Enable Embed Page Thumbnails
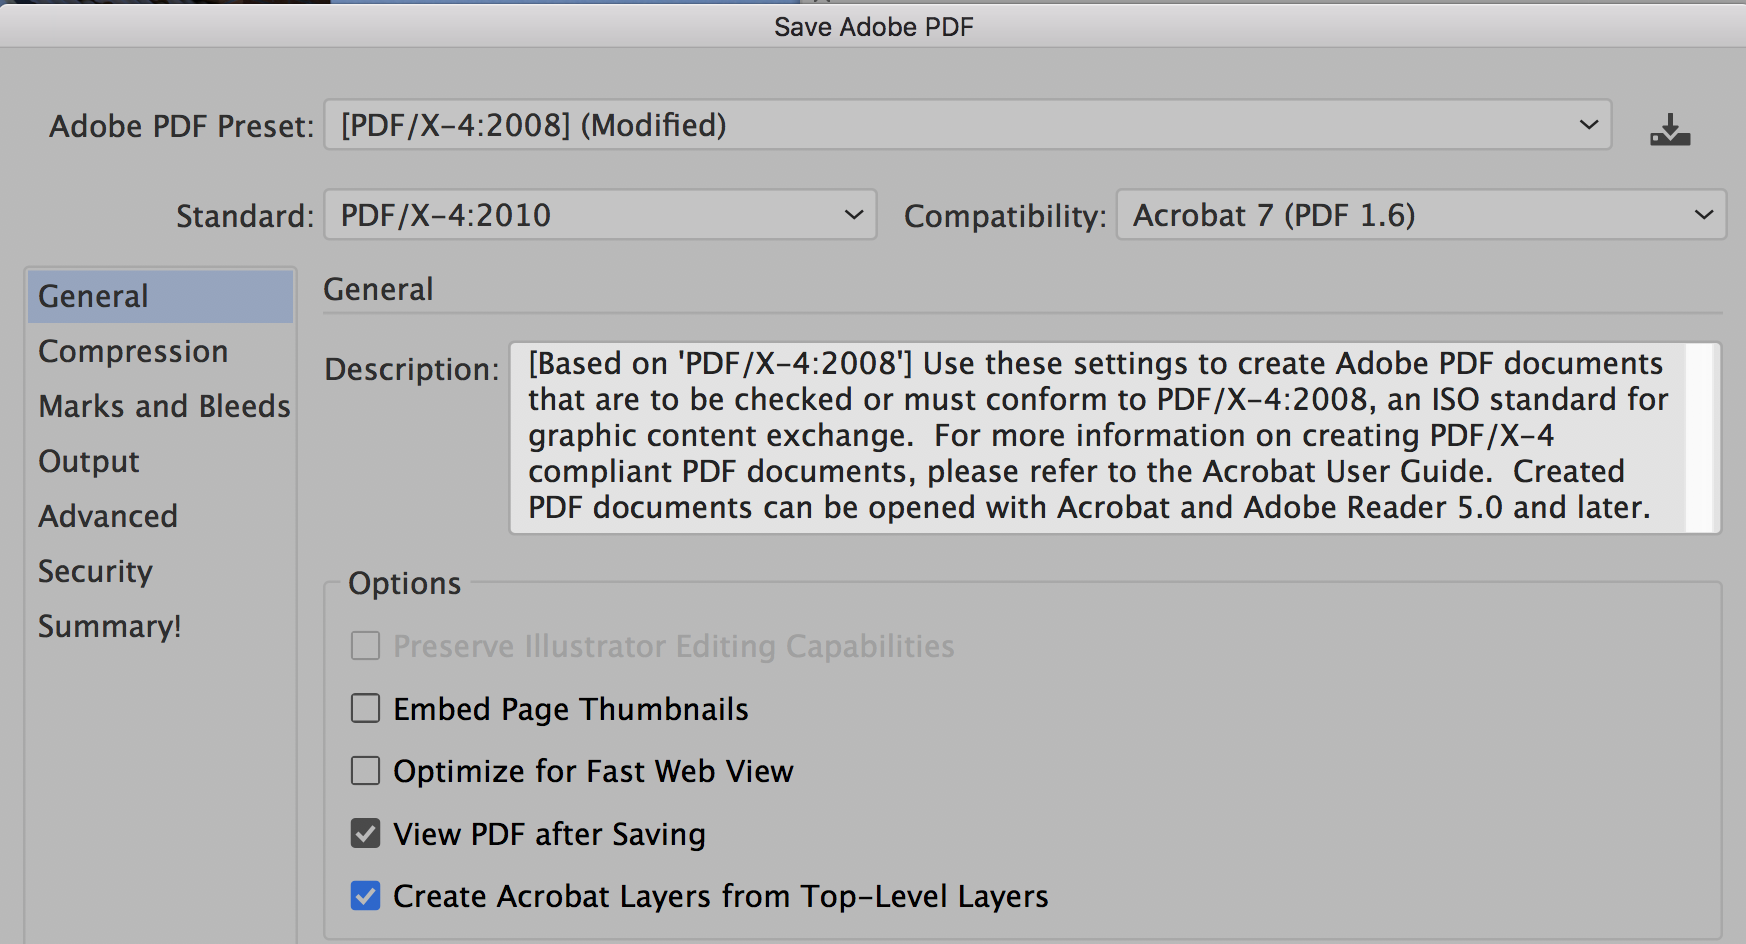Image resolution: width=1746 pixels, height=944 pixels. pyautogui.click(x=365, y=708)
